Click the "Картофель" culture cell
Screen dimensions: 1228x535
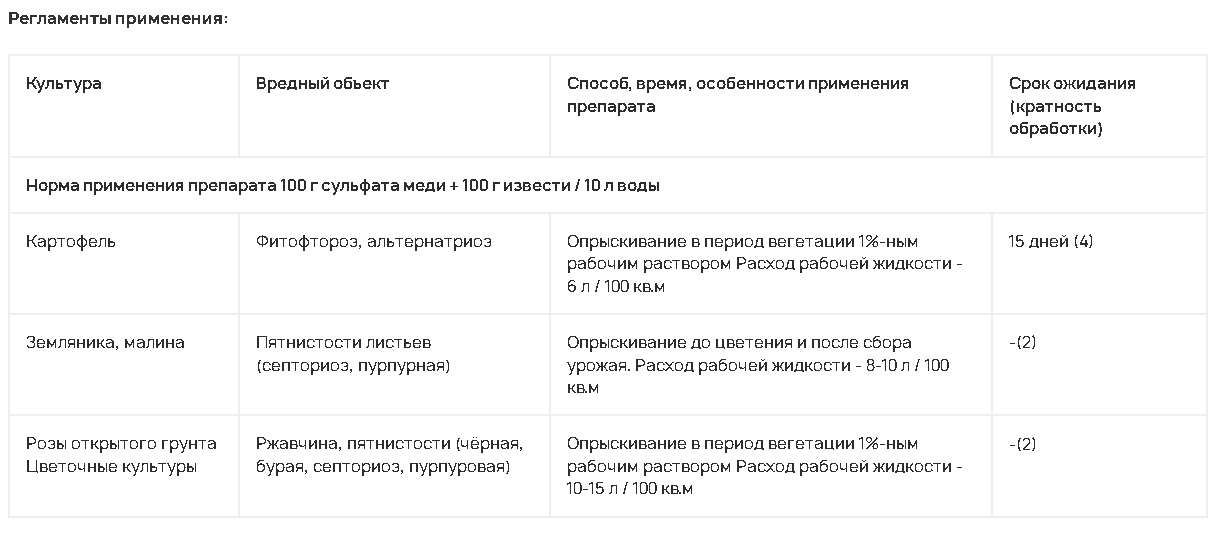tap(71, 242)
